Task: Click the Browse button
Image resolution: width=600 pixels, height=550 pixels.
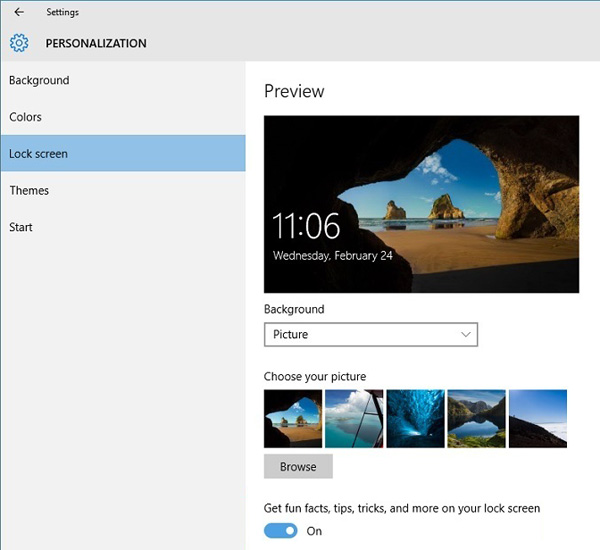Action: 298,467
